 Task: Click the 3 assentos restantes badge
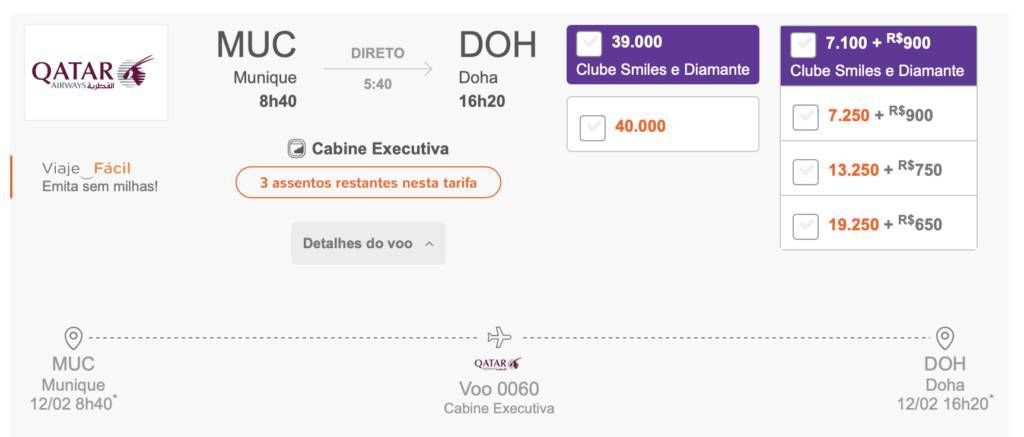(368, 182)
